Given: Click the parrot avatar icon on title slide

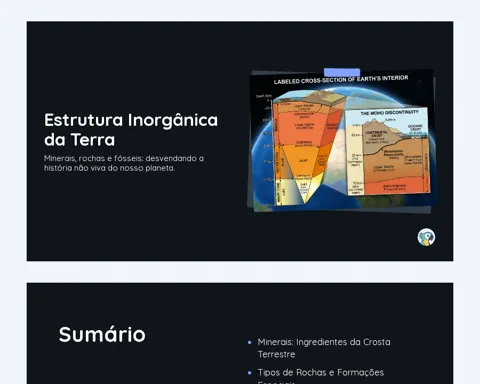Looking at the screenshot, I should [426, 237].
